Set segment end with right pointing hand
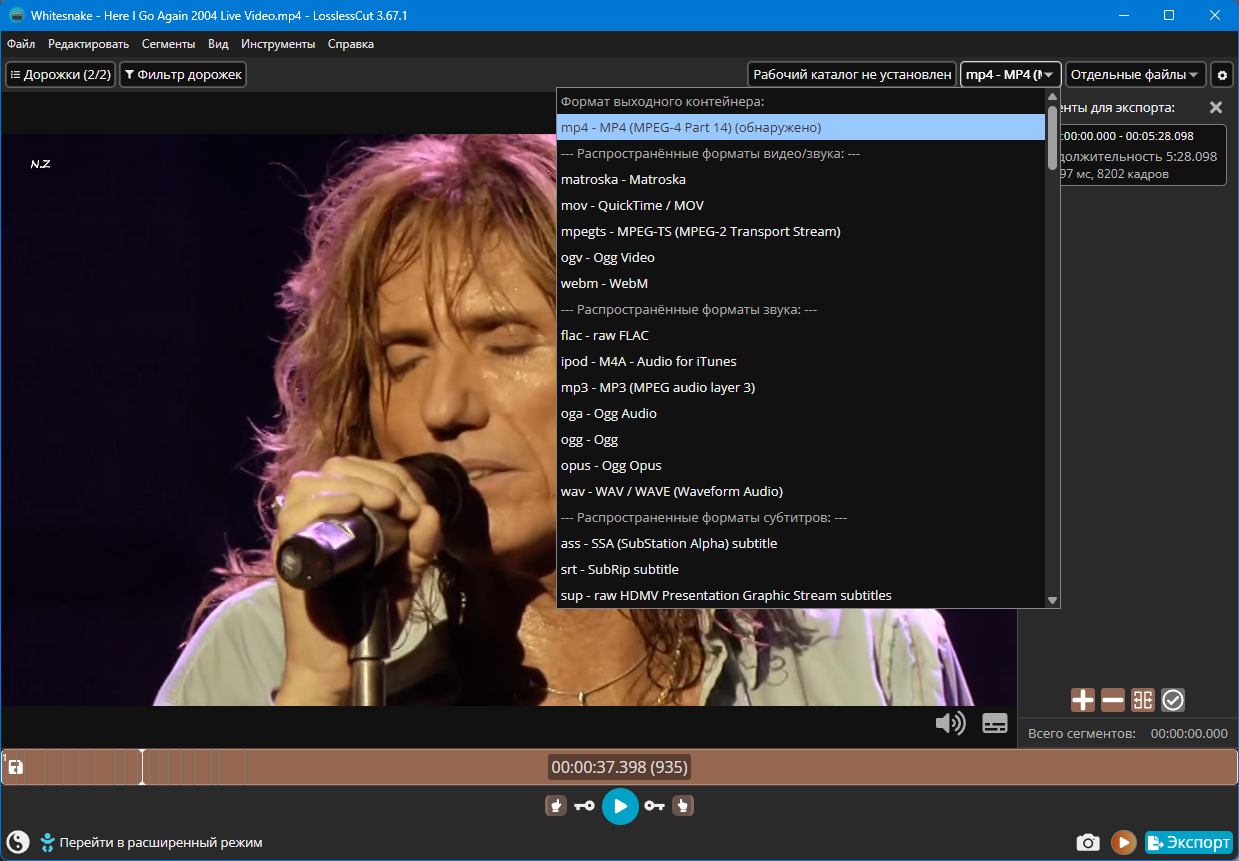The width and height of the screenshot is (1239, 861). click(x=683, y=806)
